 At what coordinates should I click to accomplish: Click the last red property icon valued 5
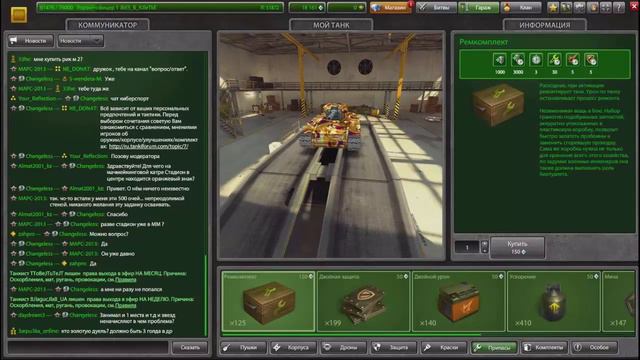(591, 60)
